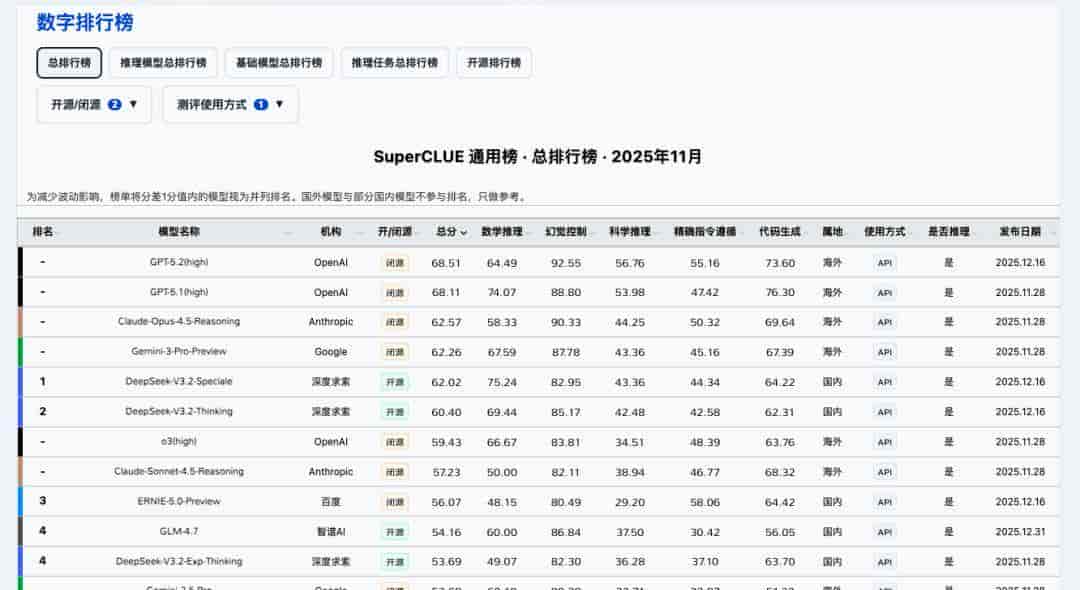The image size is (1080, 590).
Task: Click the SuperCLUE 通用榜 table title
Action: (x=538, y=157)
